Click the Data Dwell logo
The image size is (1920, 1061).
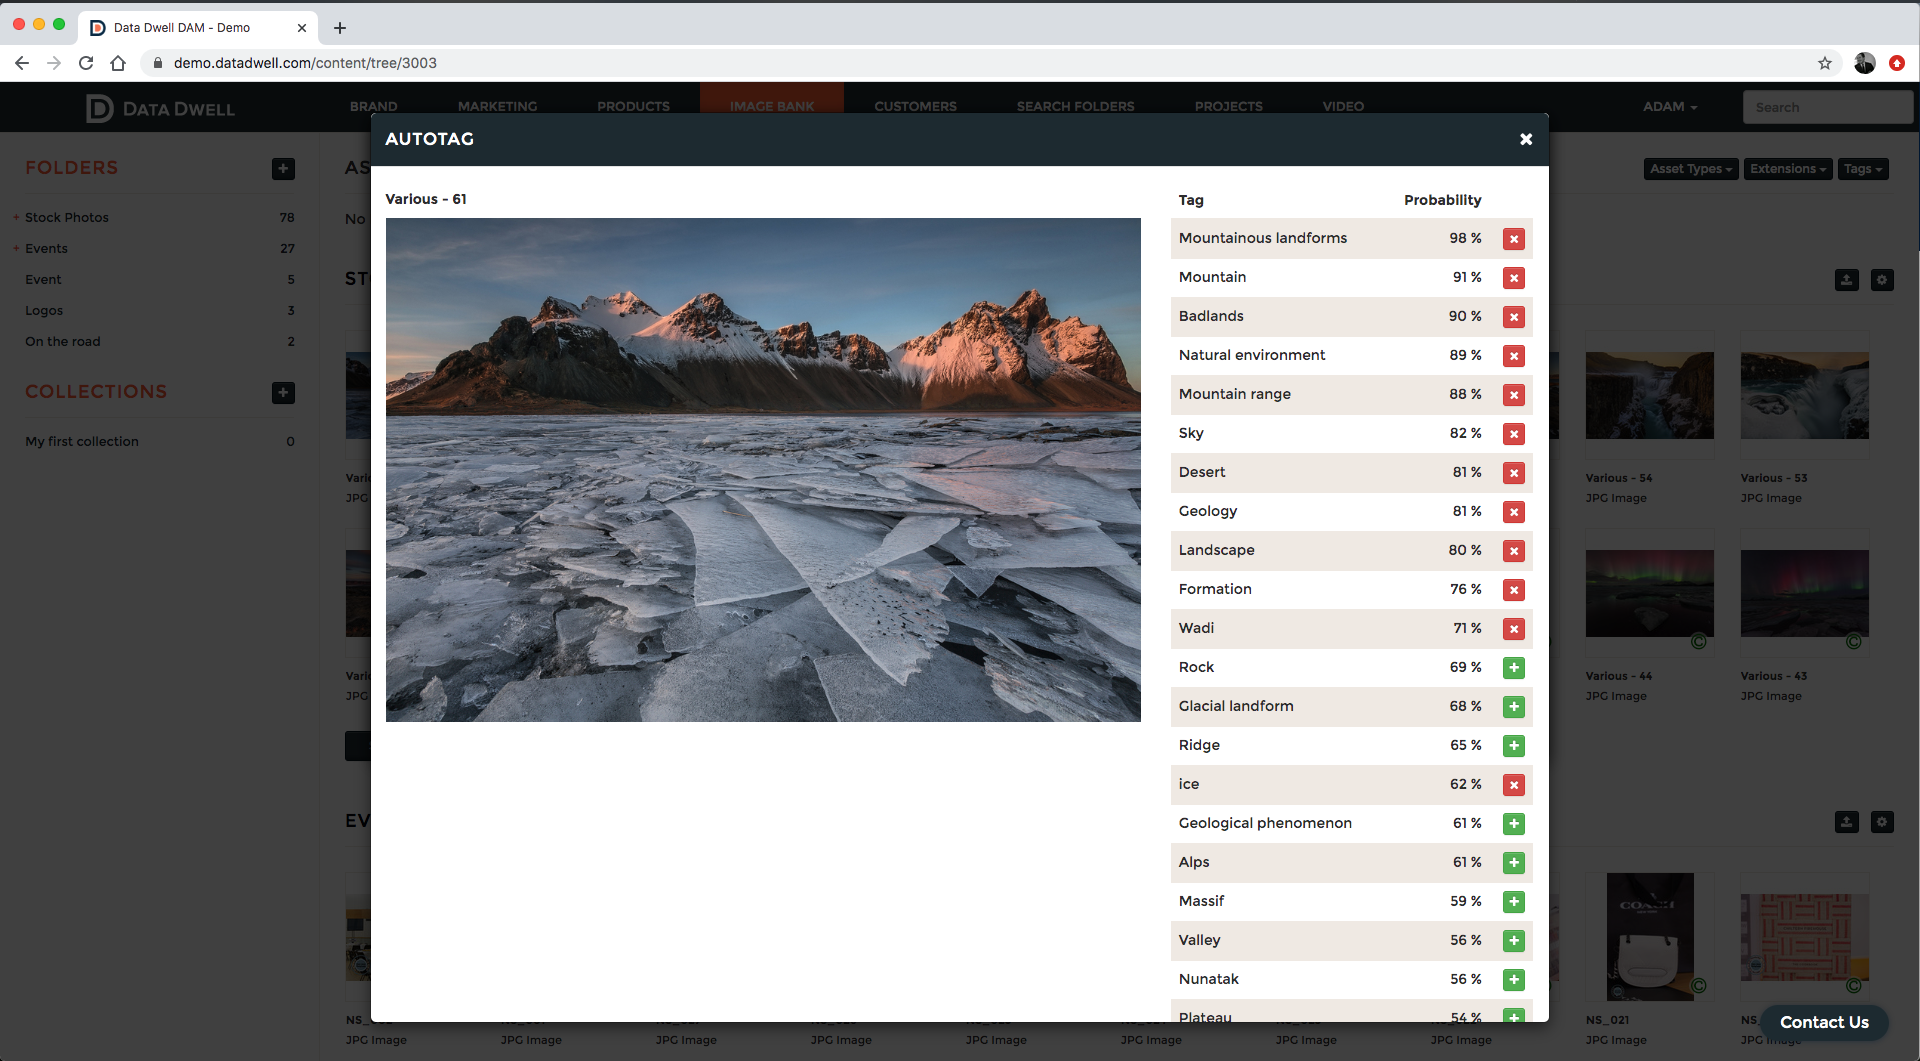[x=160, y=108]
